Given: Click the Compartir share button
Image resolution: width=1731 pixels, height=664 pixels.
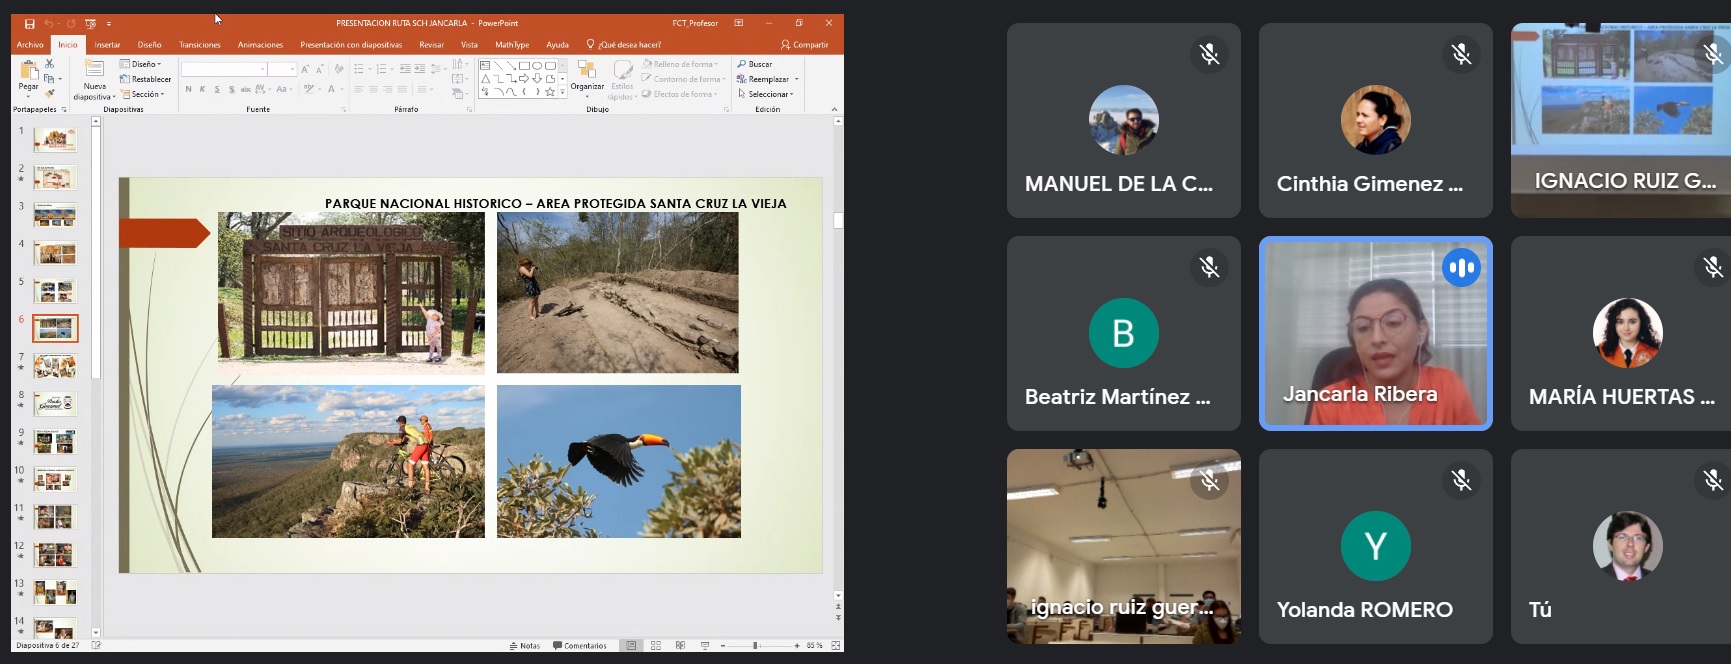Looking at the screenshot, I should click(805, 45).
